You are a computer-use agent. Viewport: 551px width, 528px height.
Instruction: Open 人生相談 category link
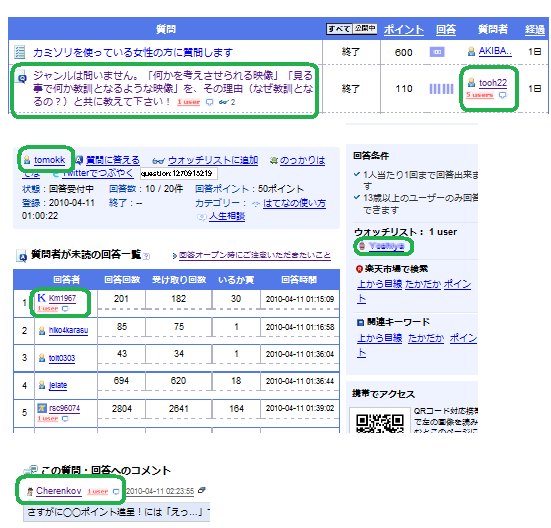pyautogui.click(x=227, y=216)
